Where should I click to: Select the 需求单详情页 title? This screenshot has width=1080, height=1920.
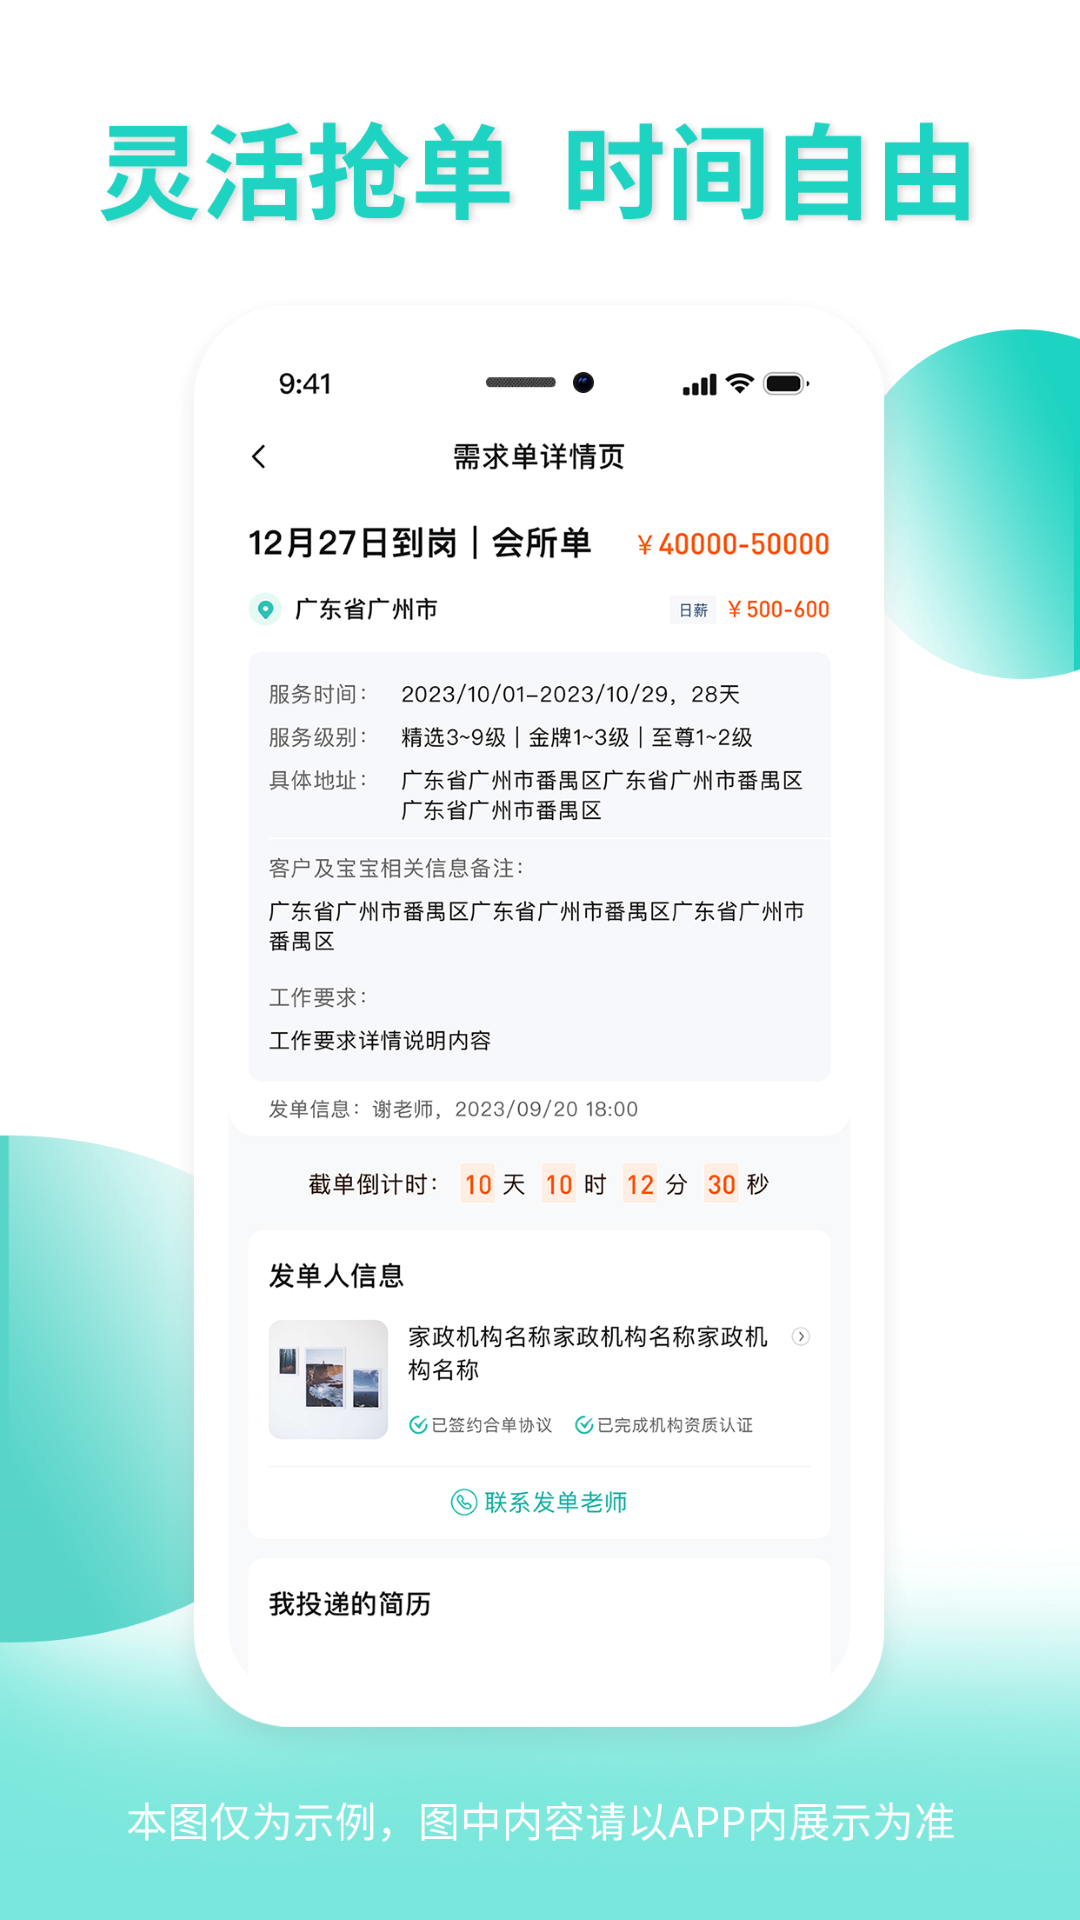pyautogui.click(x=539, y=457)
